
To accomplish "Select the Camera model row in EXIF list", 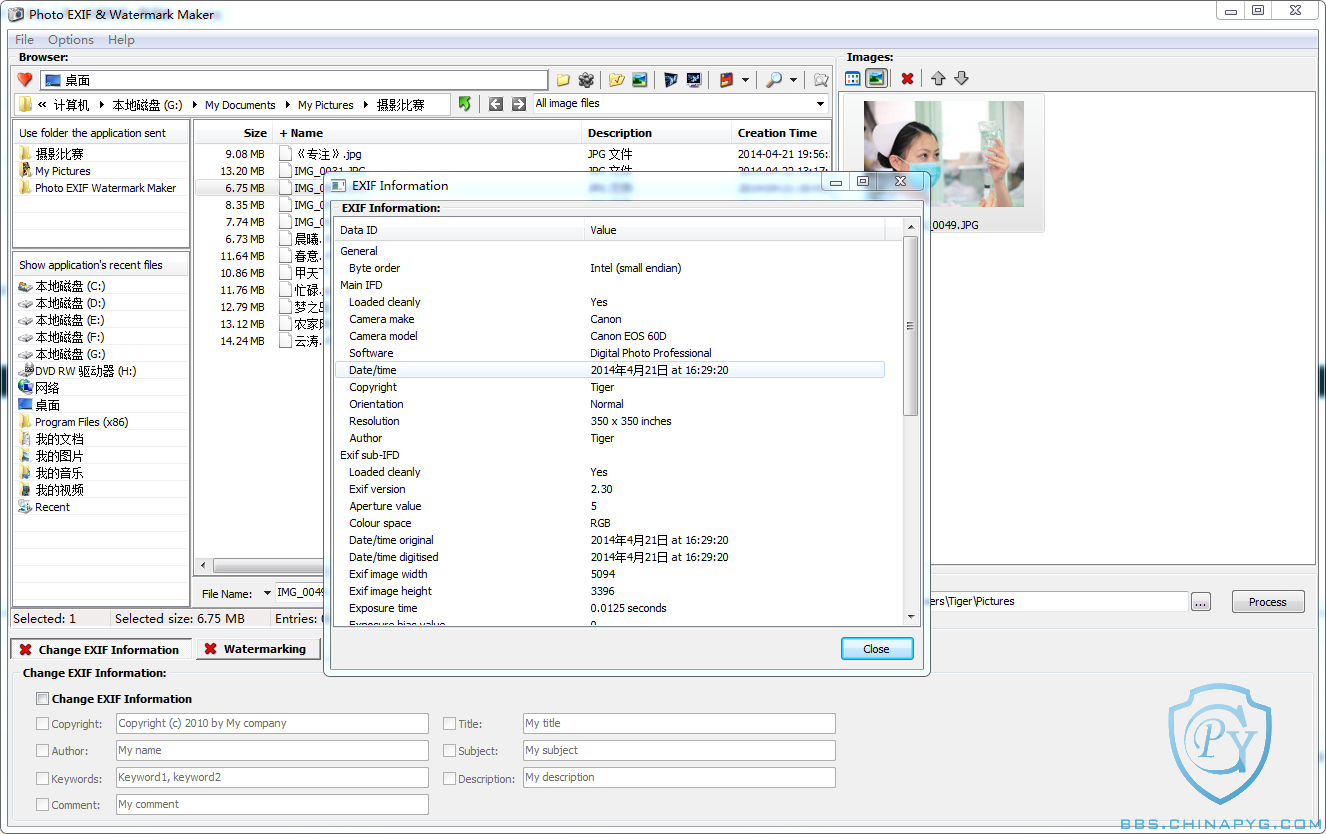I will [x=610, y=336].
